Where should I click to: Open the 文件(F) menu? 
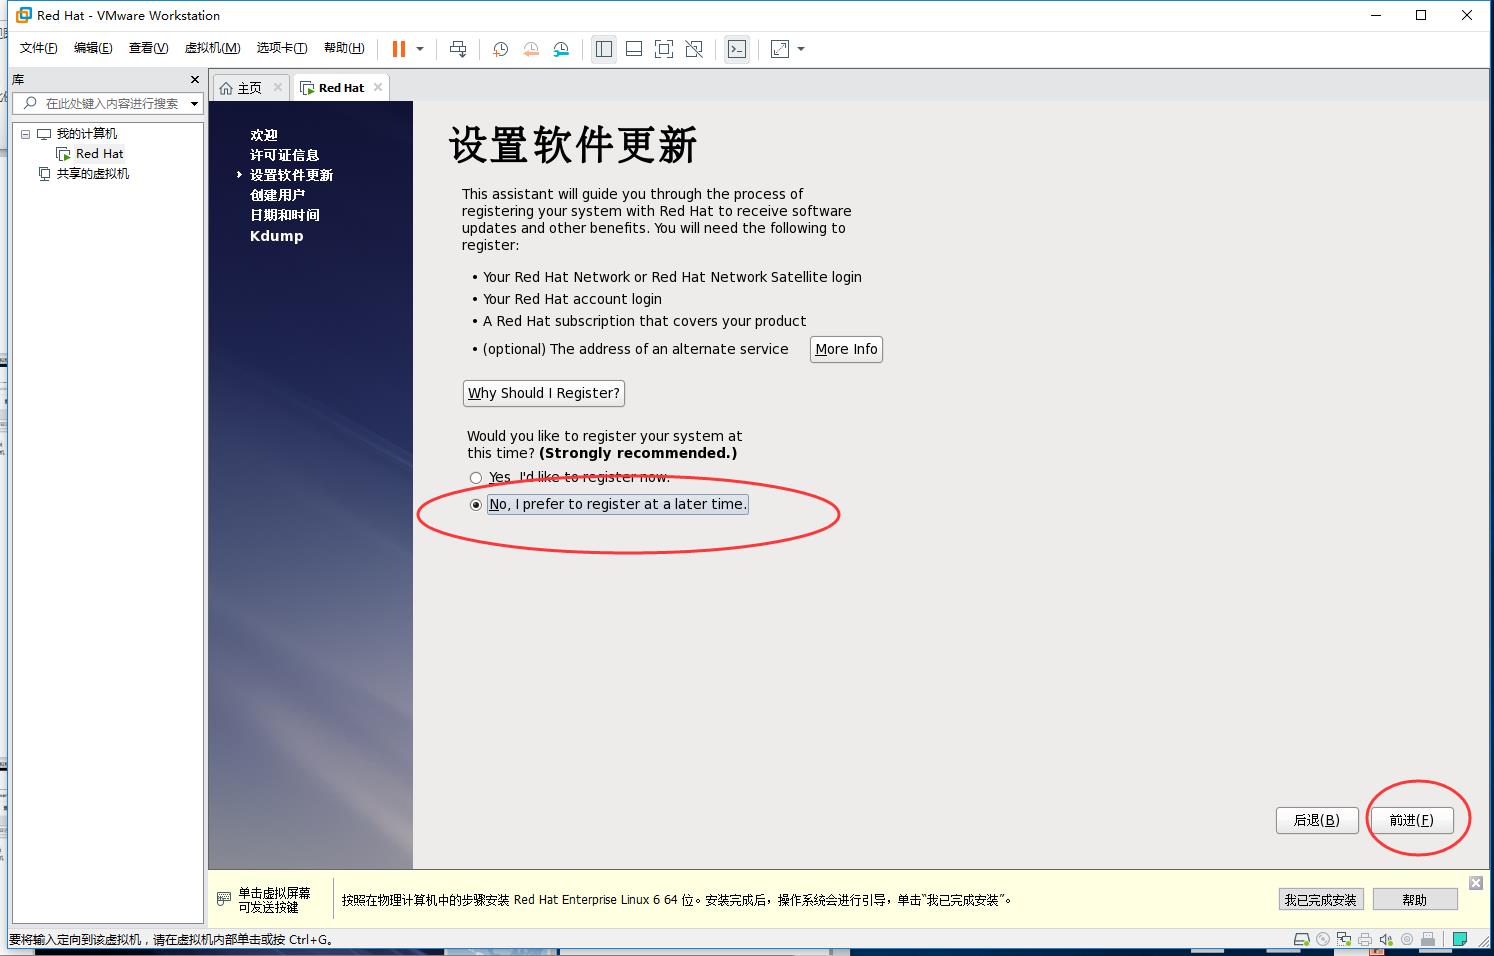(39, 48)
